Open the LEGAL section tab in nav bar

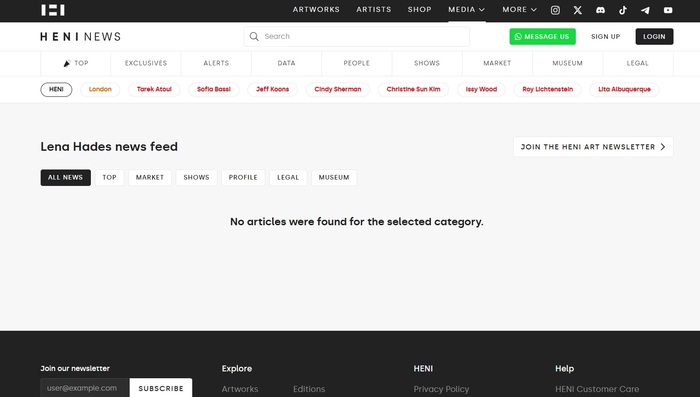638,63
